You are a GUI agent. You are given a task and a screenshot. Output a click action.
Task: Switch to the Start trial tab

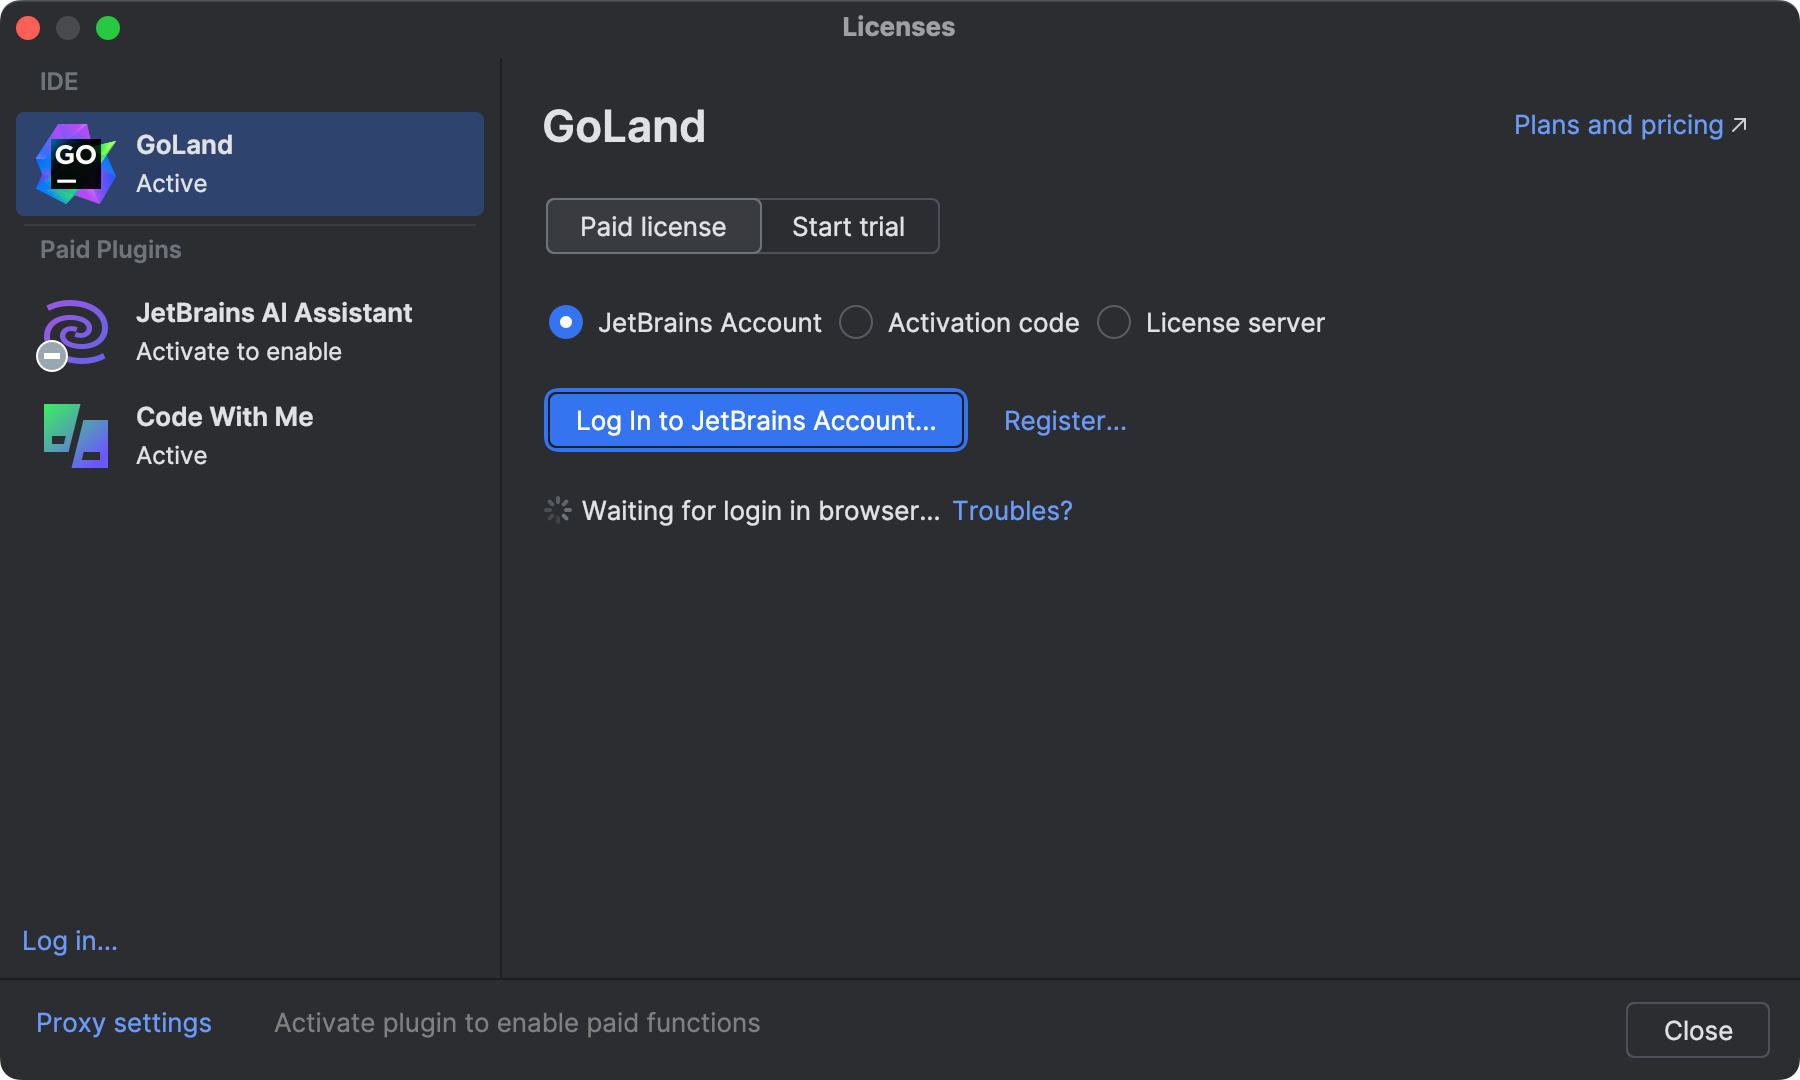coord(848,226)
